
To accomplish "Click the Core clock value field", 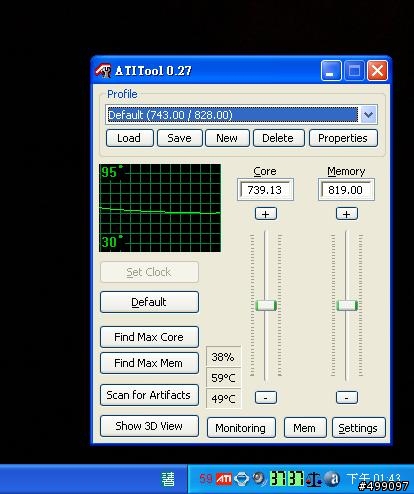I will coord(265,190).
